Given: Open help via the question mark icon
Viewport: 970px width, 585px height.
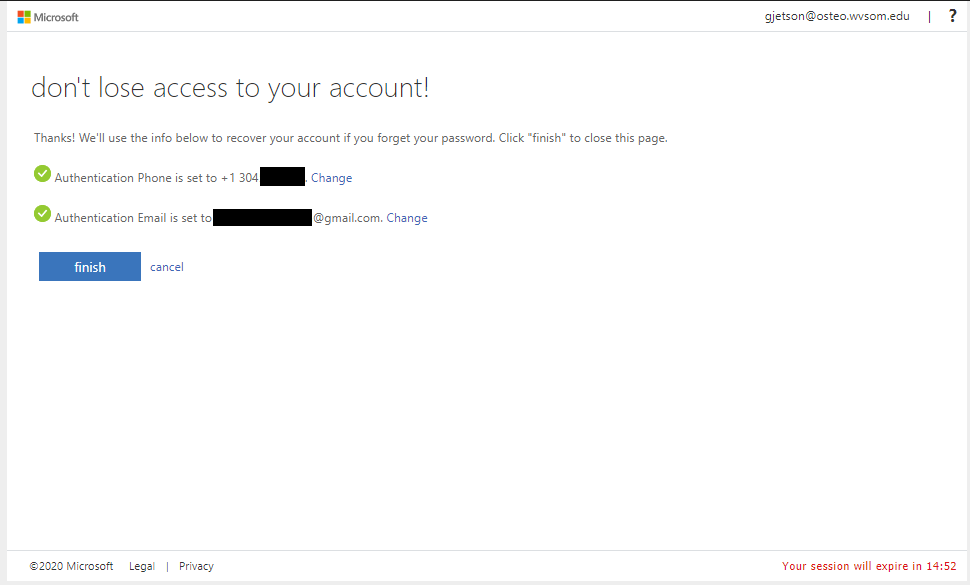Looking at the screenshot, I should point(953,16).
